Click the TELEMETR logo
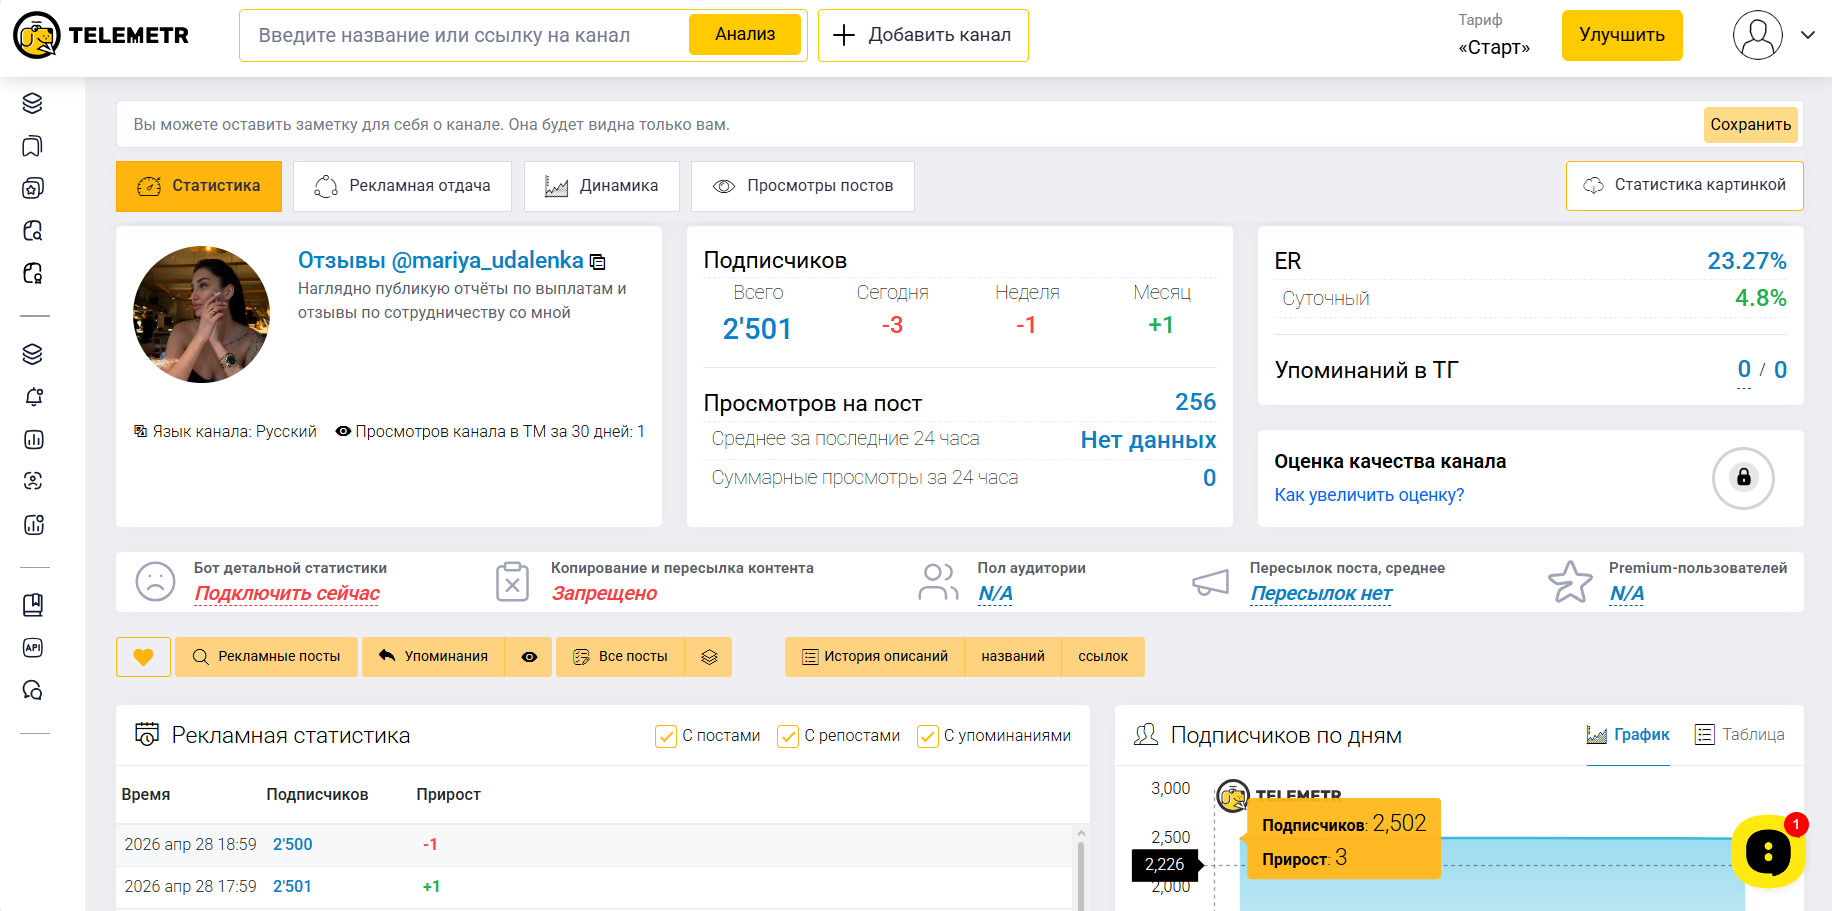Screen dimensions: 1832x911 [101, 35]
